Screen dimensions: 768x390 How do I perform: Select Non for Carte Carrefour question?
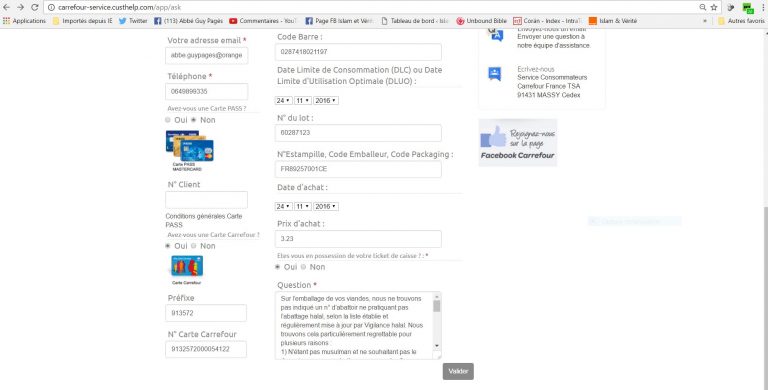pyautogui.click(x=194, y=246)
